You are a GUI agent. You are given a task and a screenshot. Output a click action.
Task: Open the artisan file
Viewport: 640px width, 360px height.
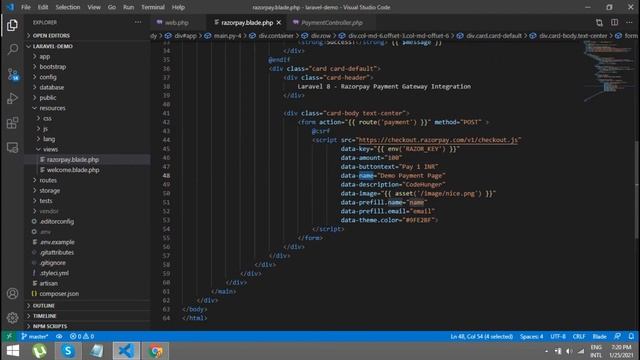pyautogui.click(x=49, y=283)
